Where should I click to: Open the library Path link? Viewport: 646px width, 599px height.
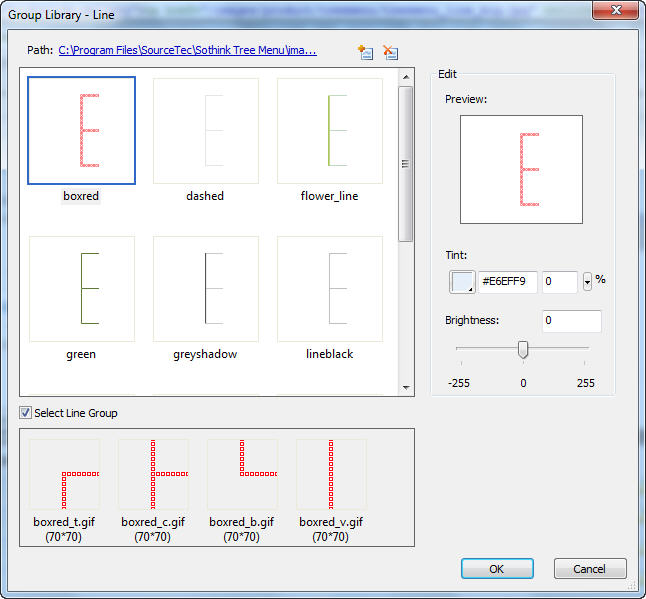[x=187, y=49]
